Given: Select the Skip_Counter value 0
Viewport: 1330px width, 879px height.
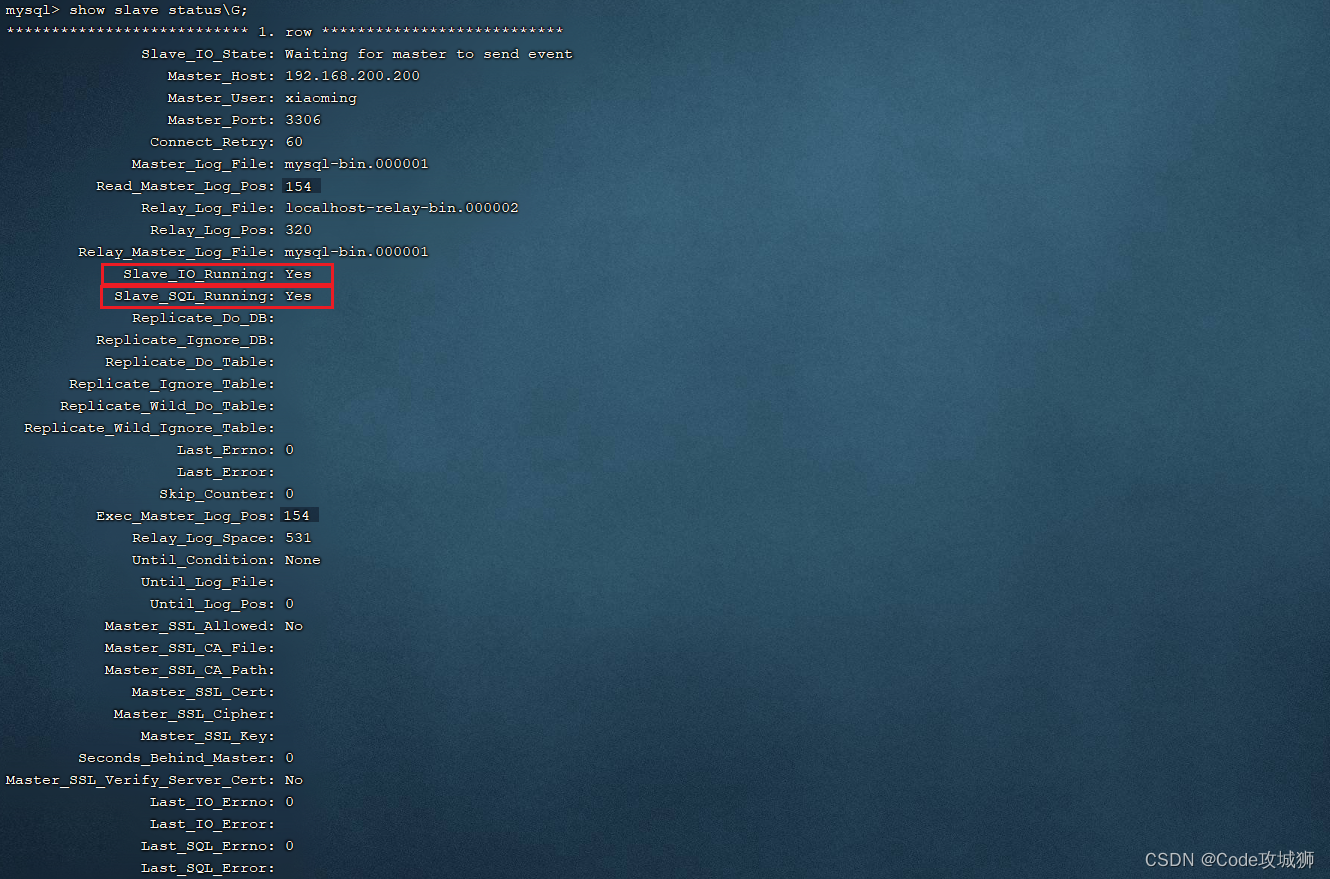Looking at the screenshot, I should pos(289,494).
